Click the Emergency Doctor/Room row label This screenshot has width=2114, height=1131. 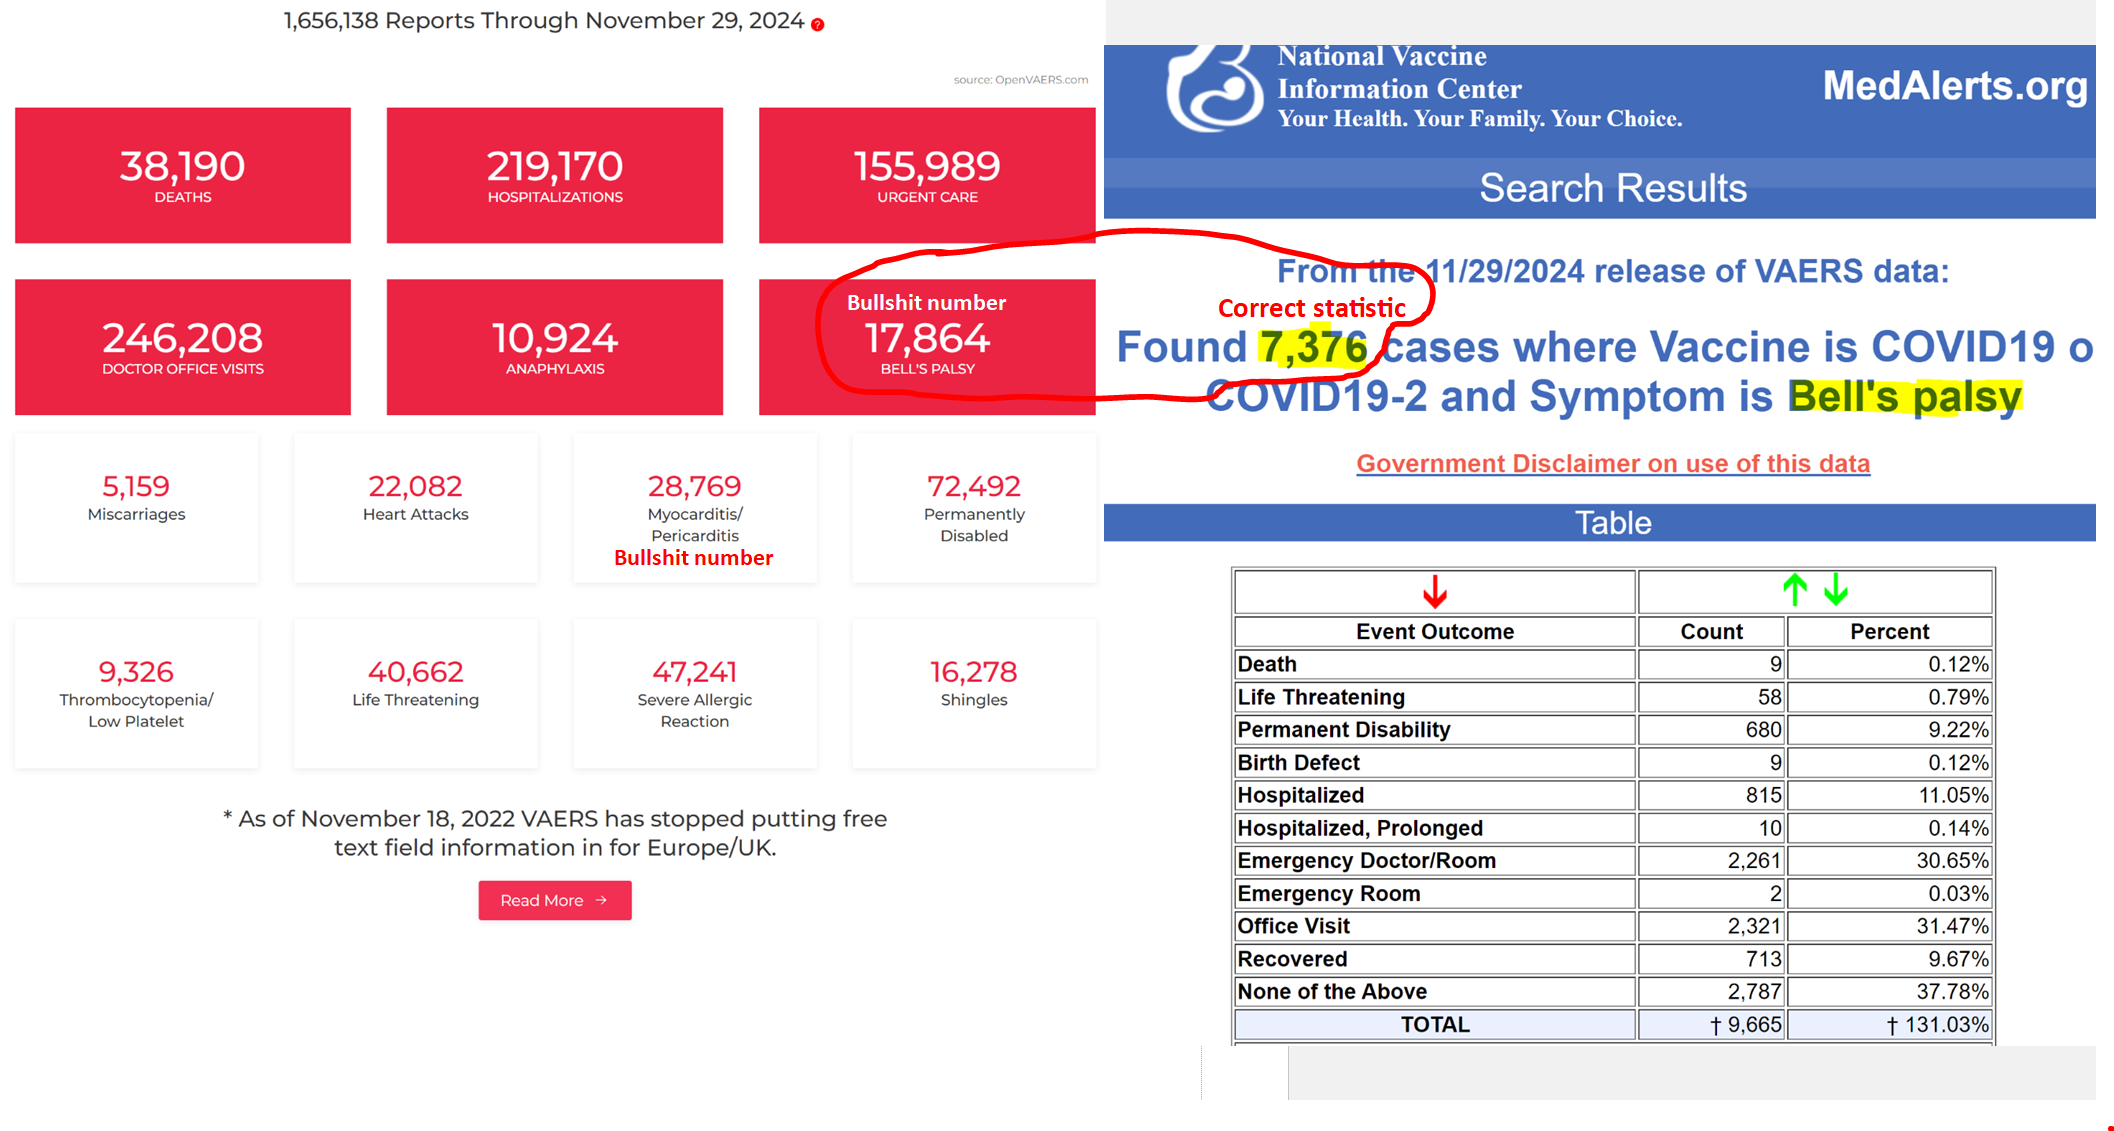pos(1367,861)
